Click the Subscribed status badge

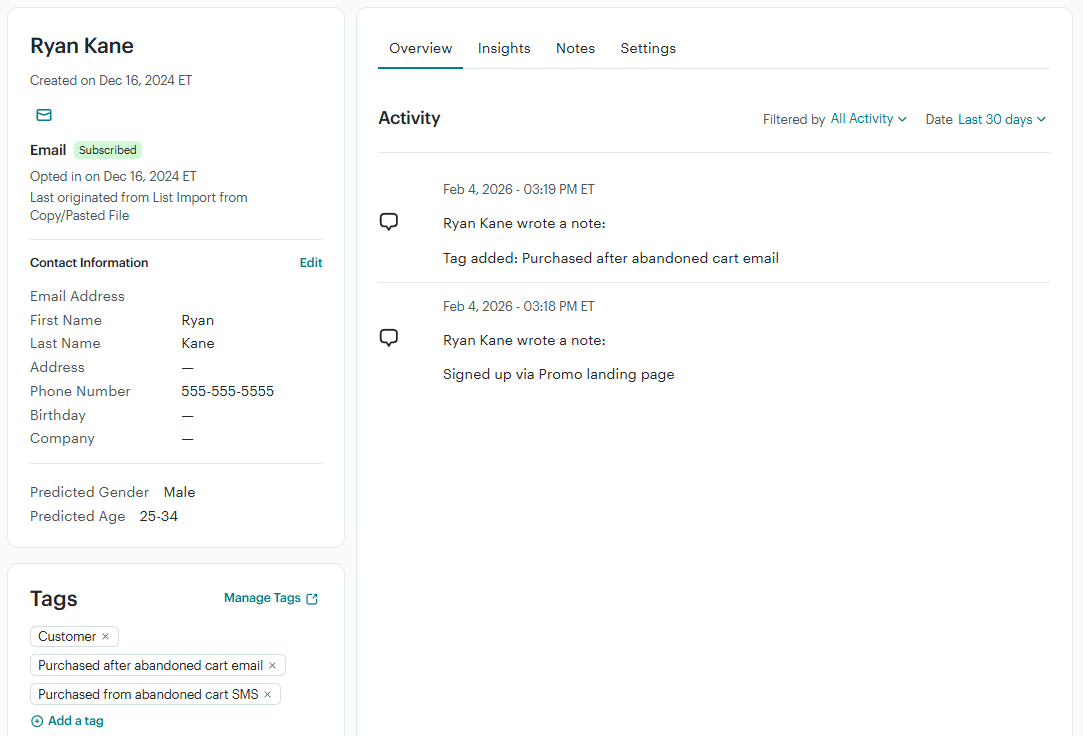[107, 149]
